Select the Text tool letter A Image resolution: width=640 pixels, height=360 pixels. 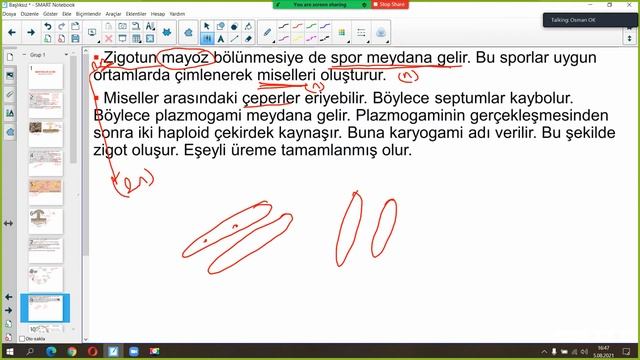(x=221, y=39)
